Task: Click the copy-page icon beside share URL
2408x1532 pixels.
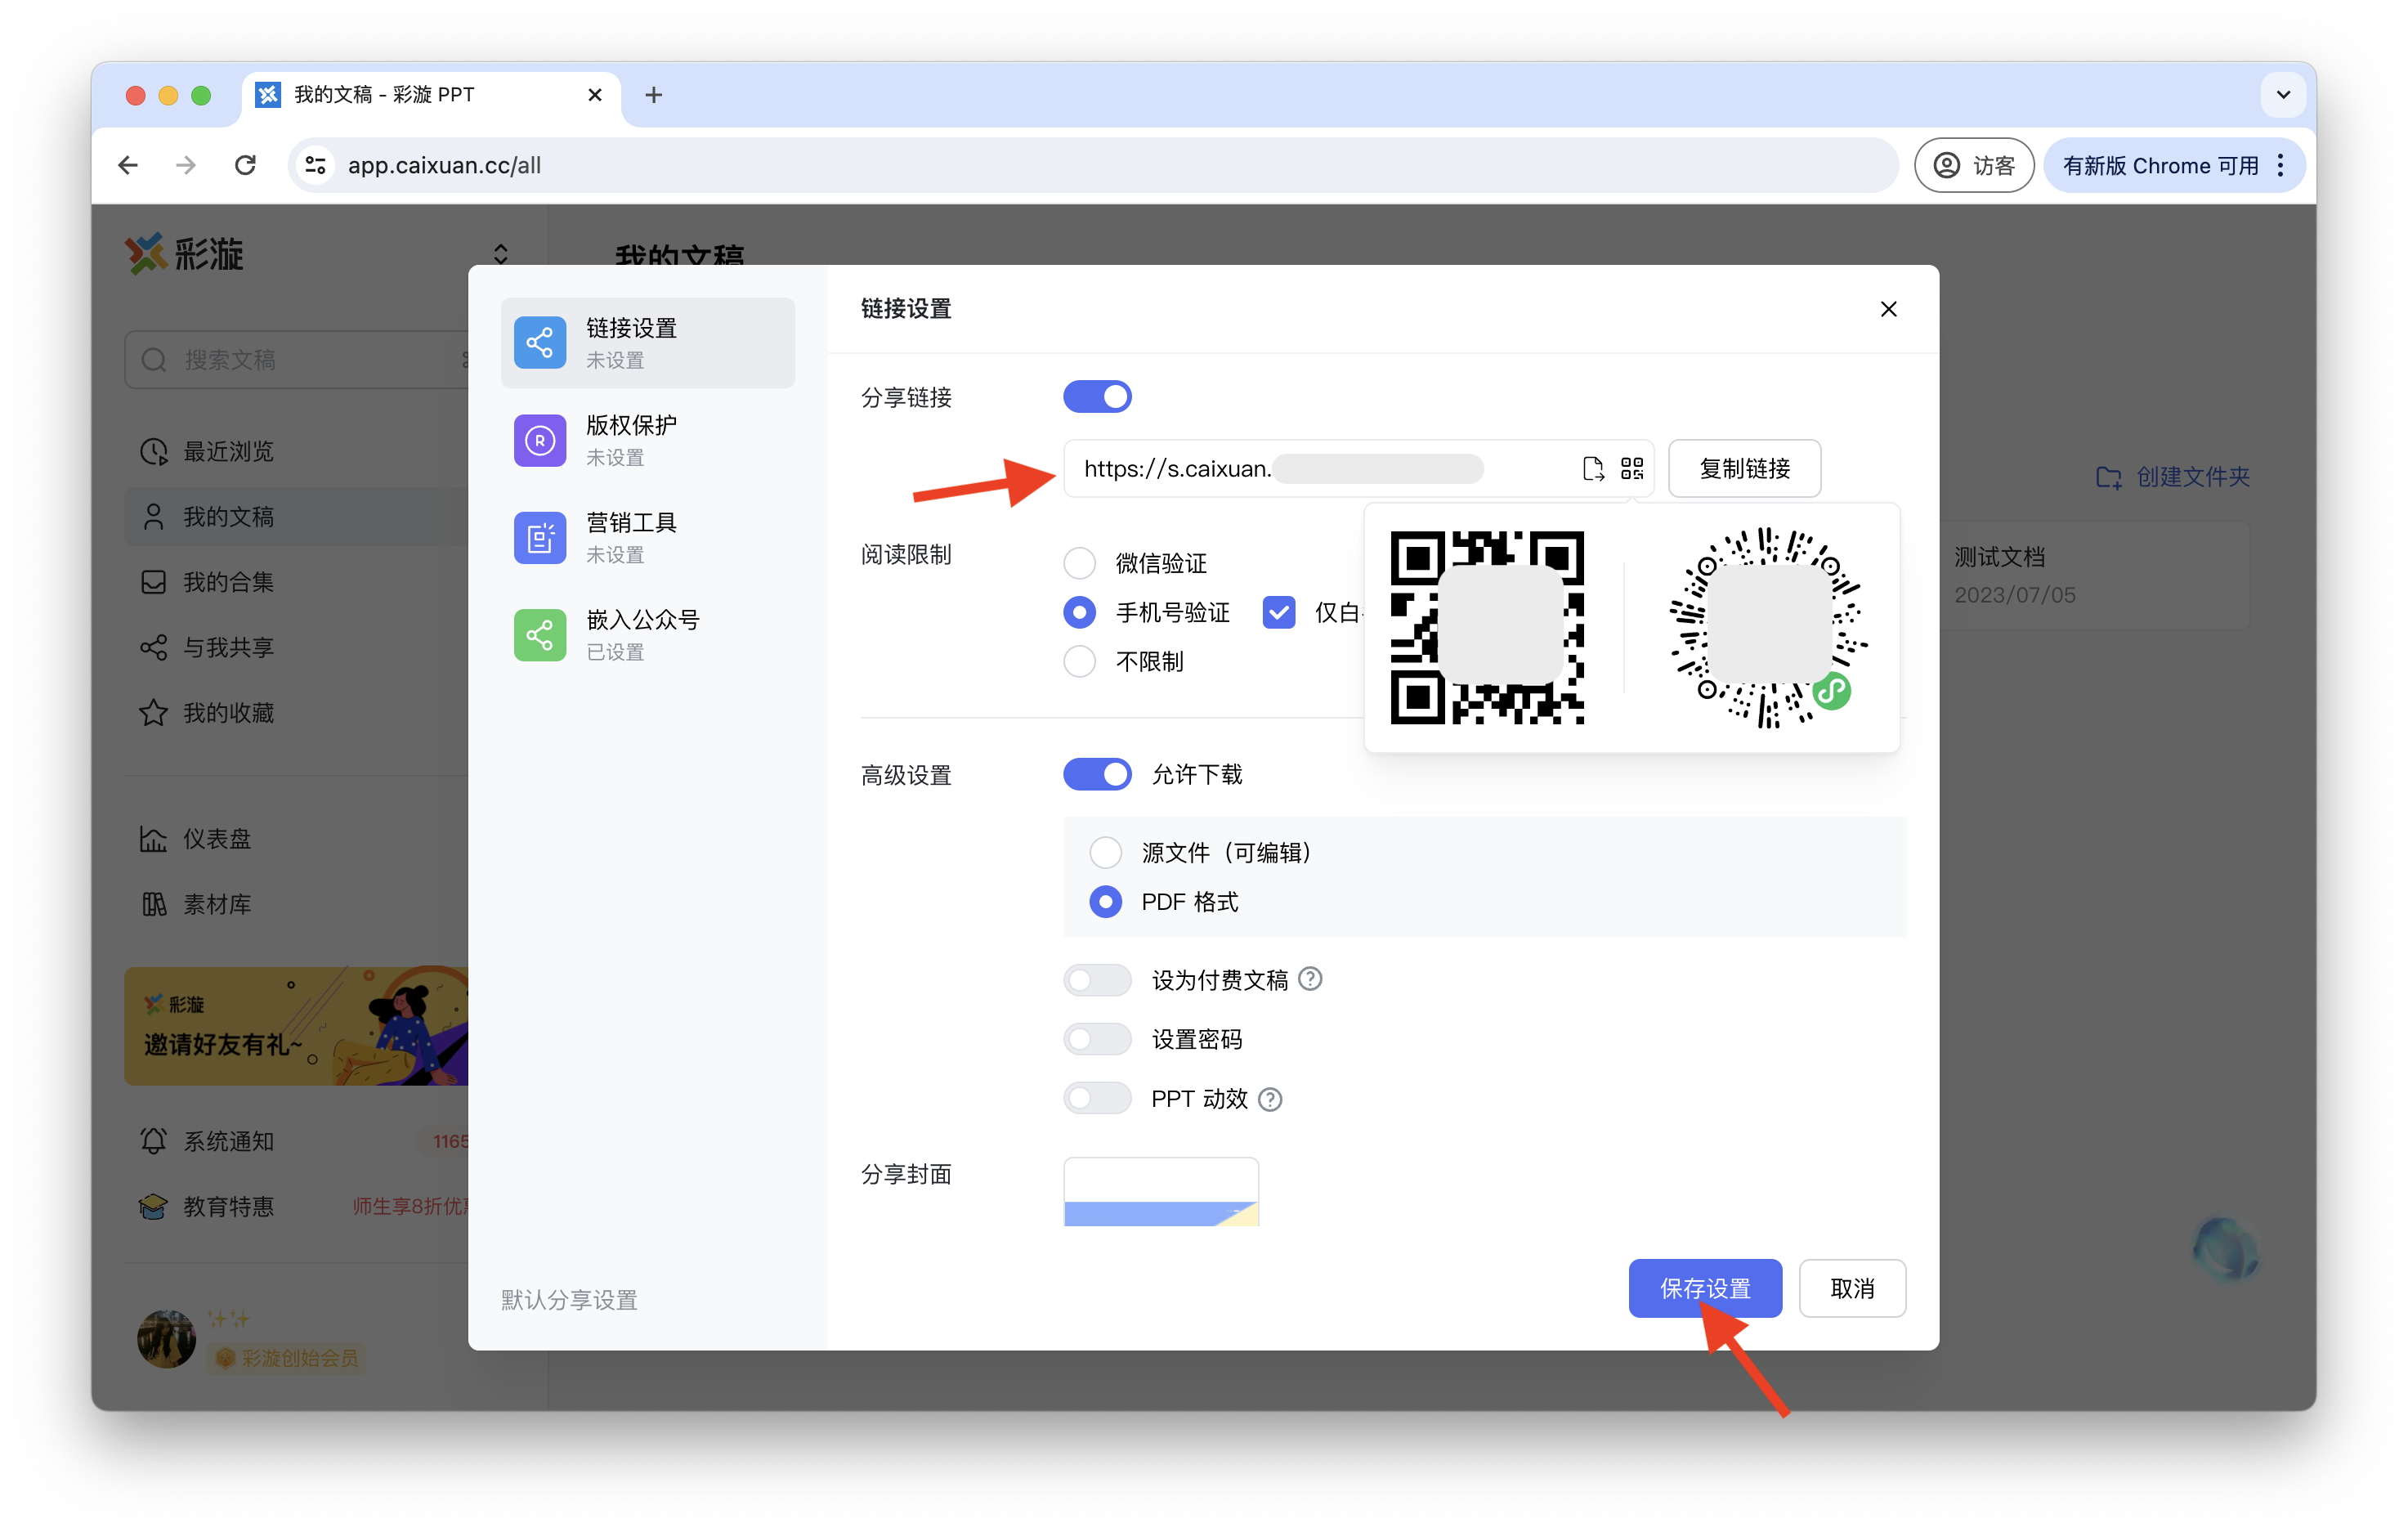Action: click(1593, 468)
